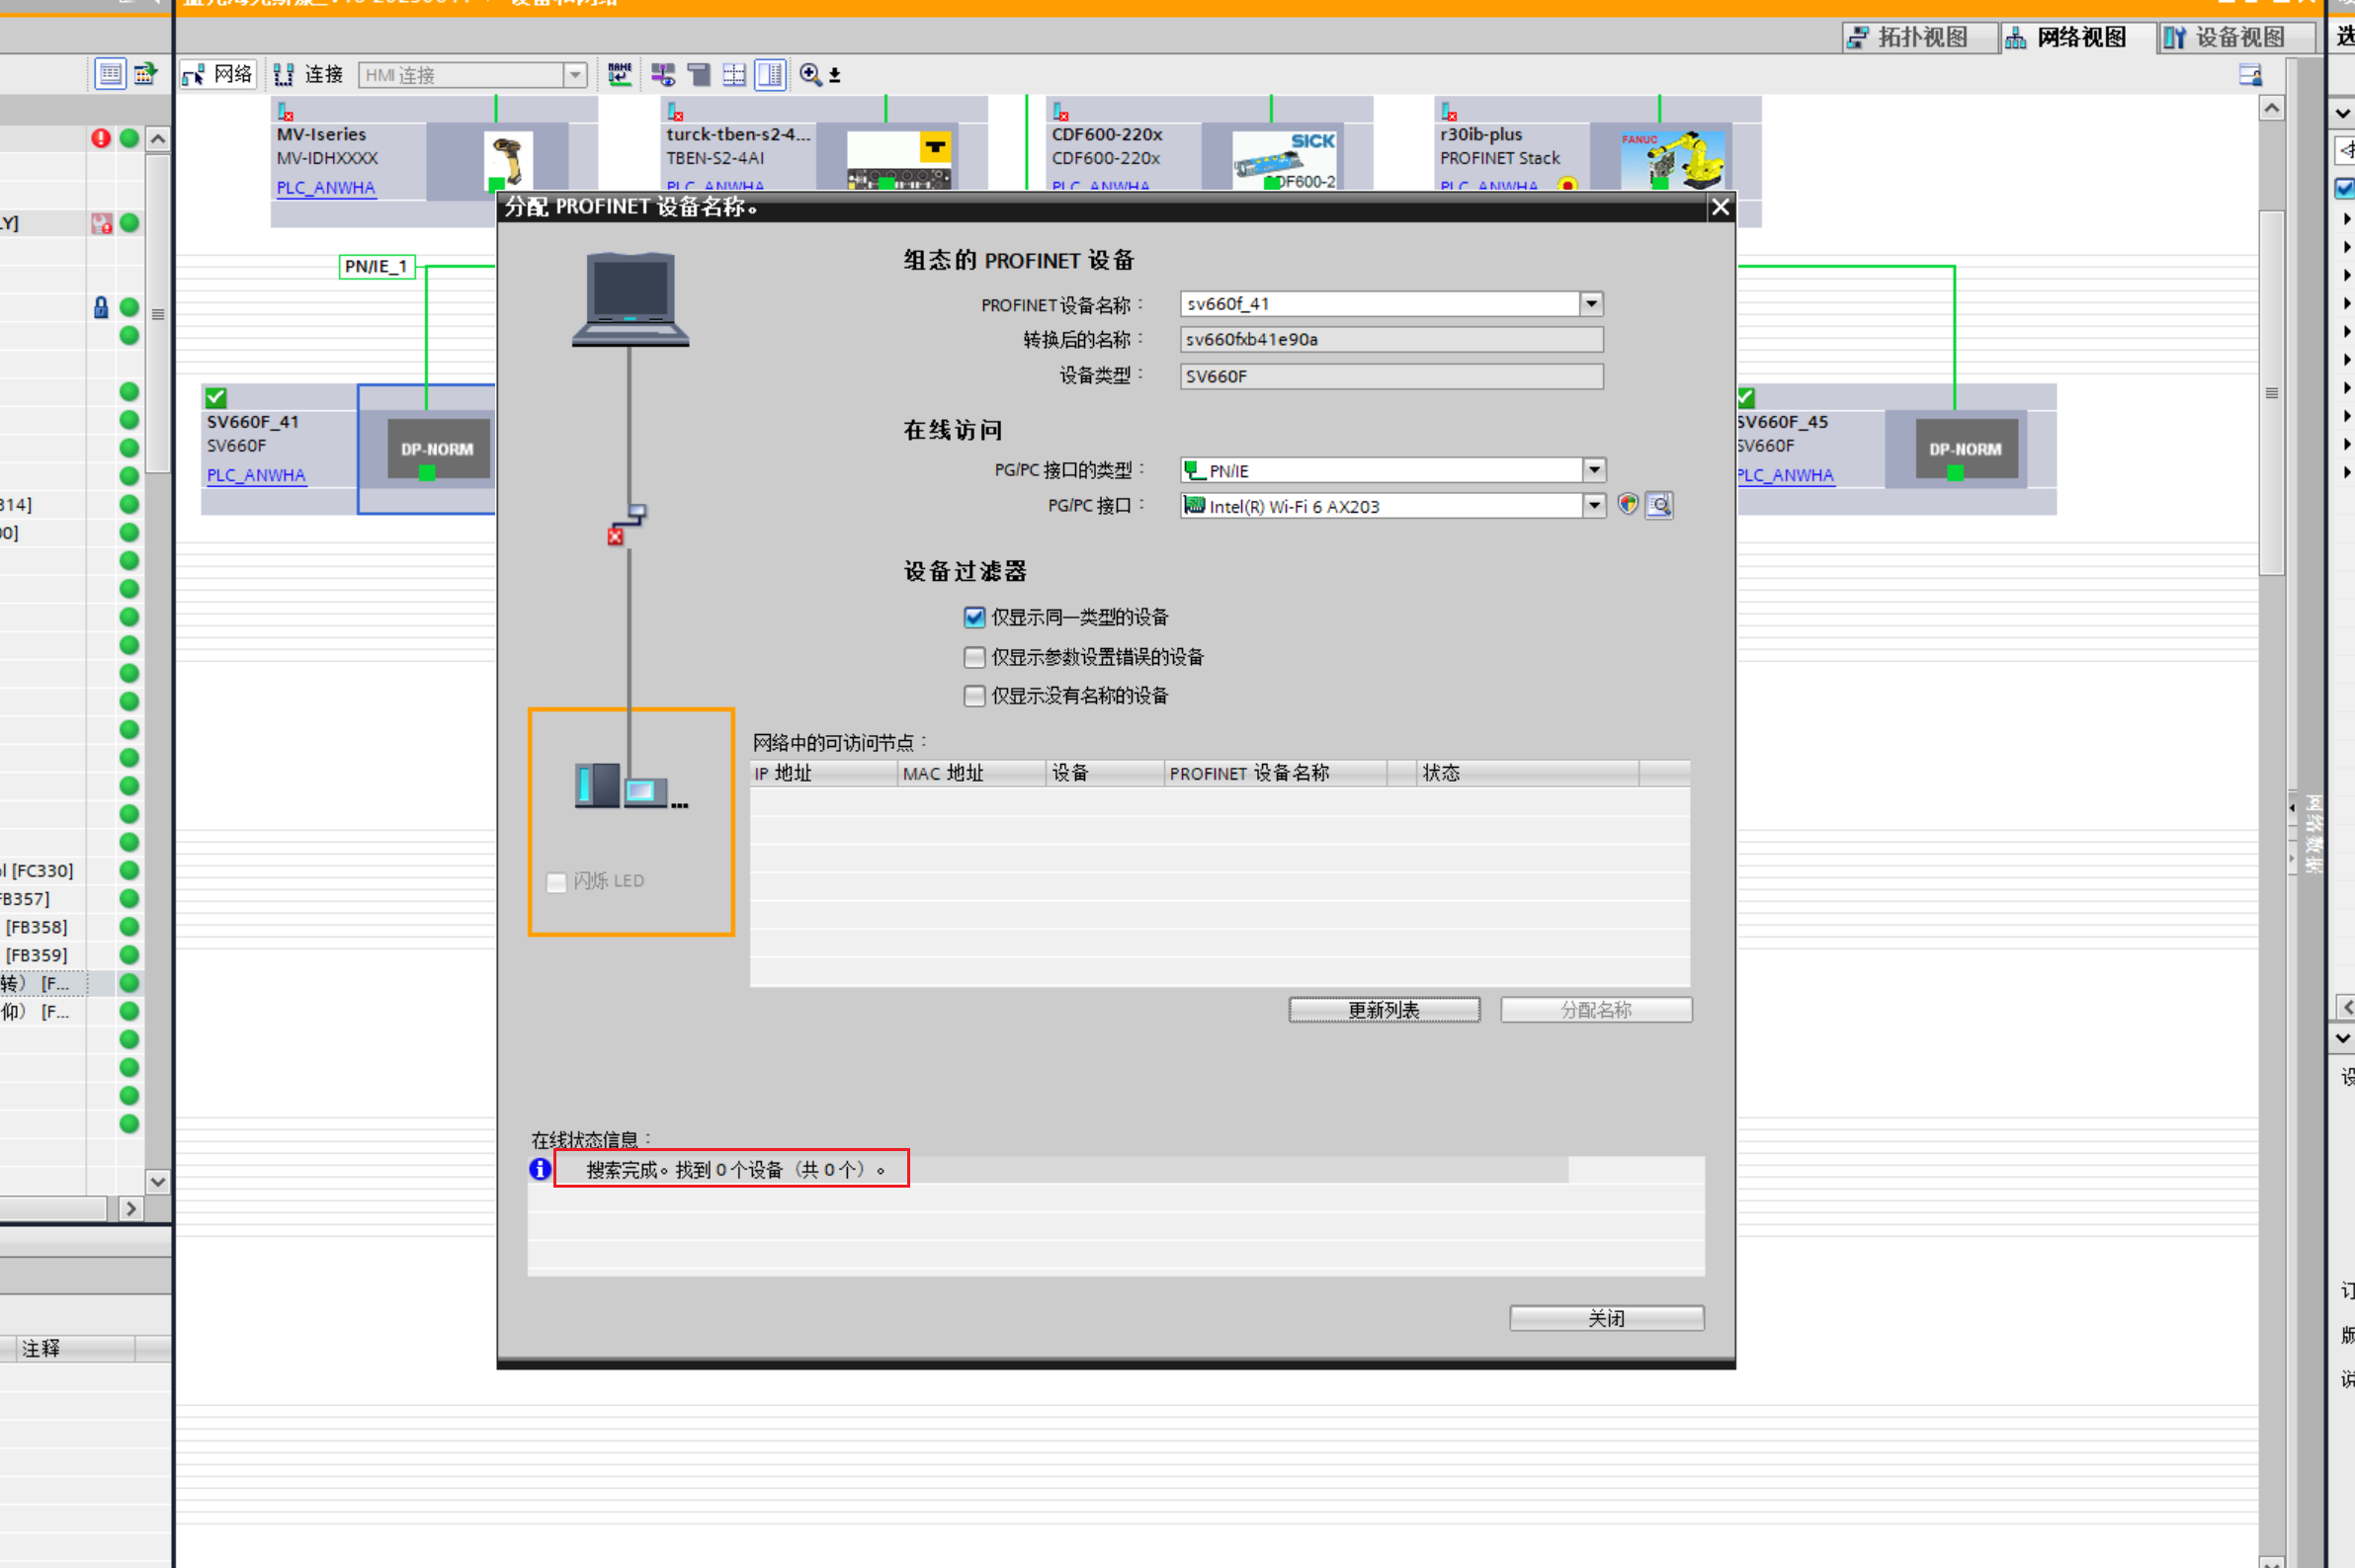Enable show only wrongly configured devices
Image resolution: width=2355 pixels, height=1568 pixels.
[x=974, y=657]
